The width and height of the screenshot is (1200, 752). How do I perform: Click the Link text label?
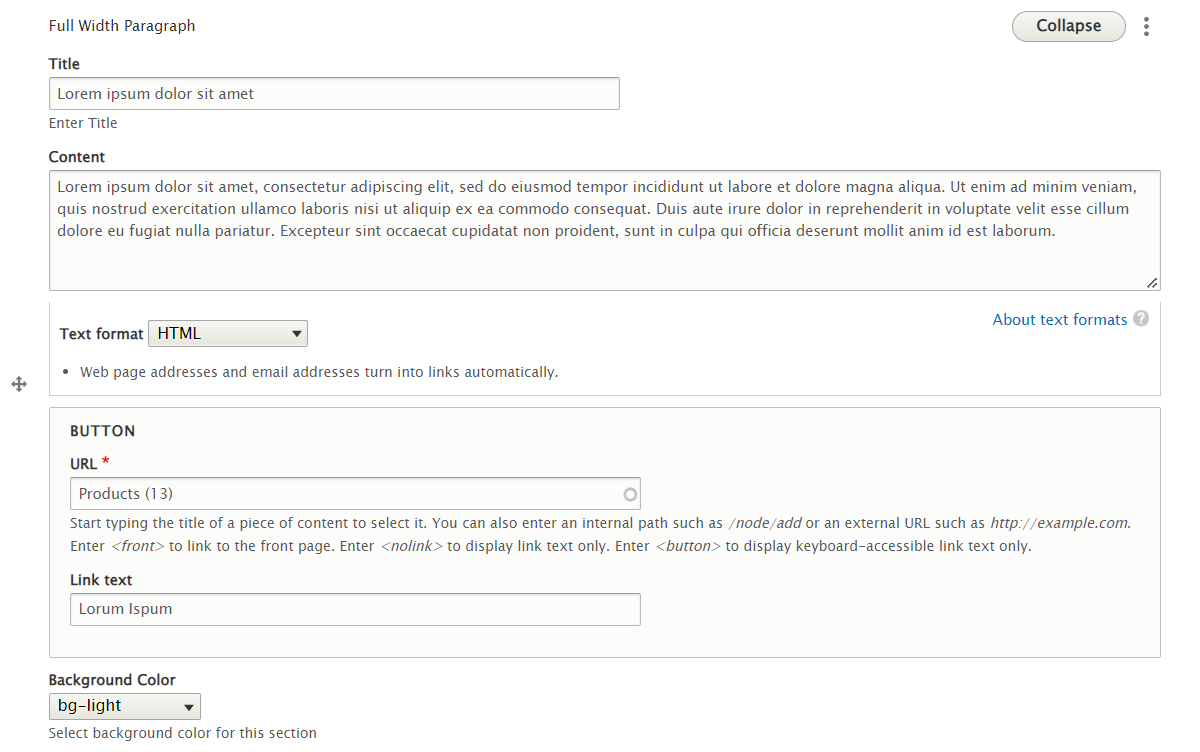coord(101,580)
